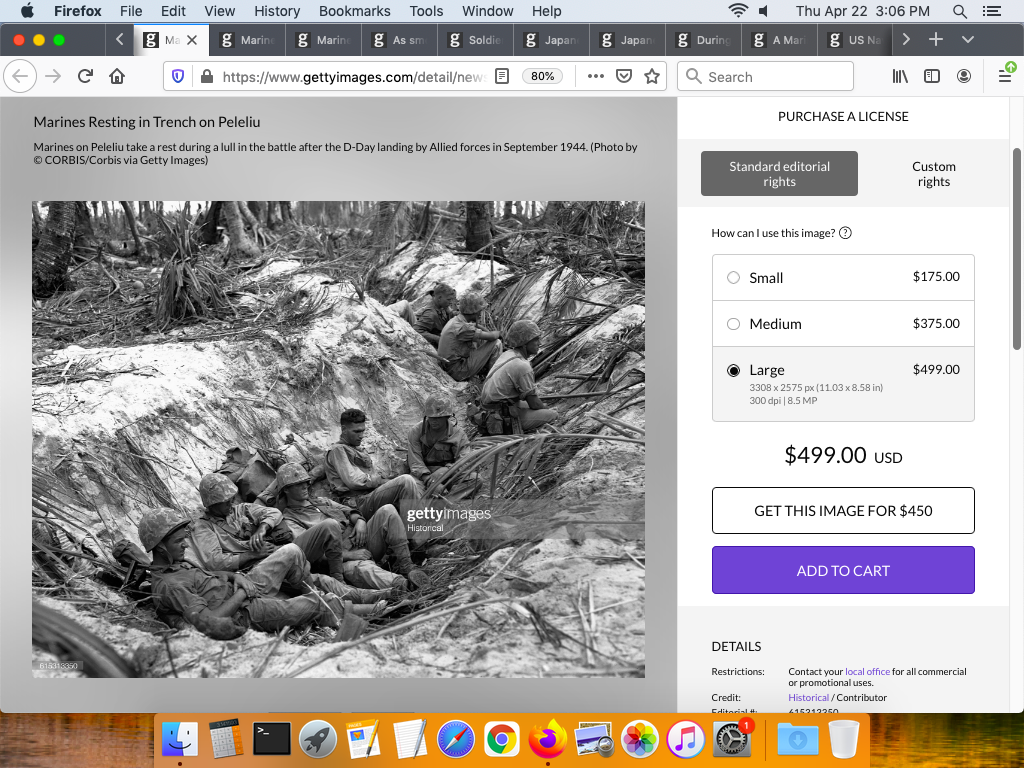Select the Small size option

click(734, 278)
